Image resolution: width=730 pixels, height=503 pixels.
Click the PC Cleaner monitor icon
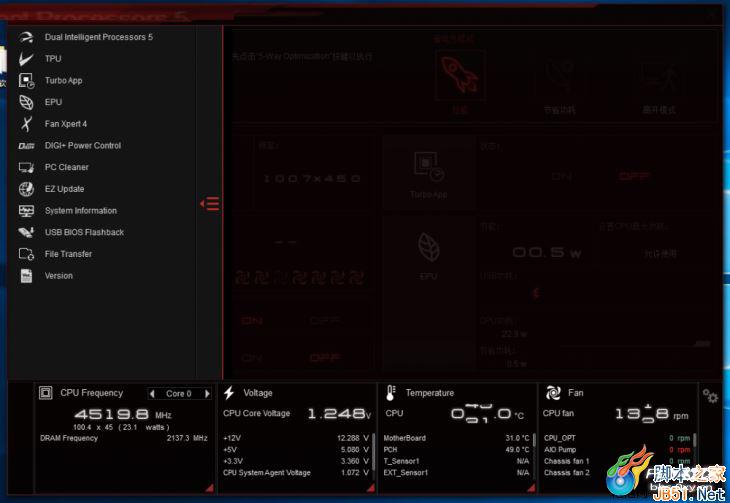coord(27,167)
